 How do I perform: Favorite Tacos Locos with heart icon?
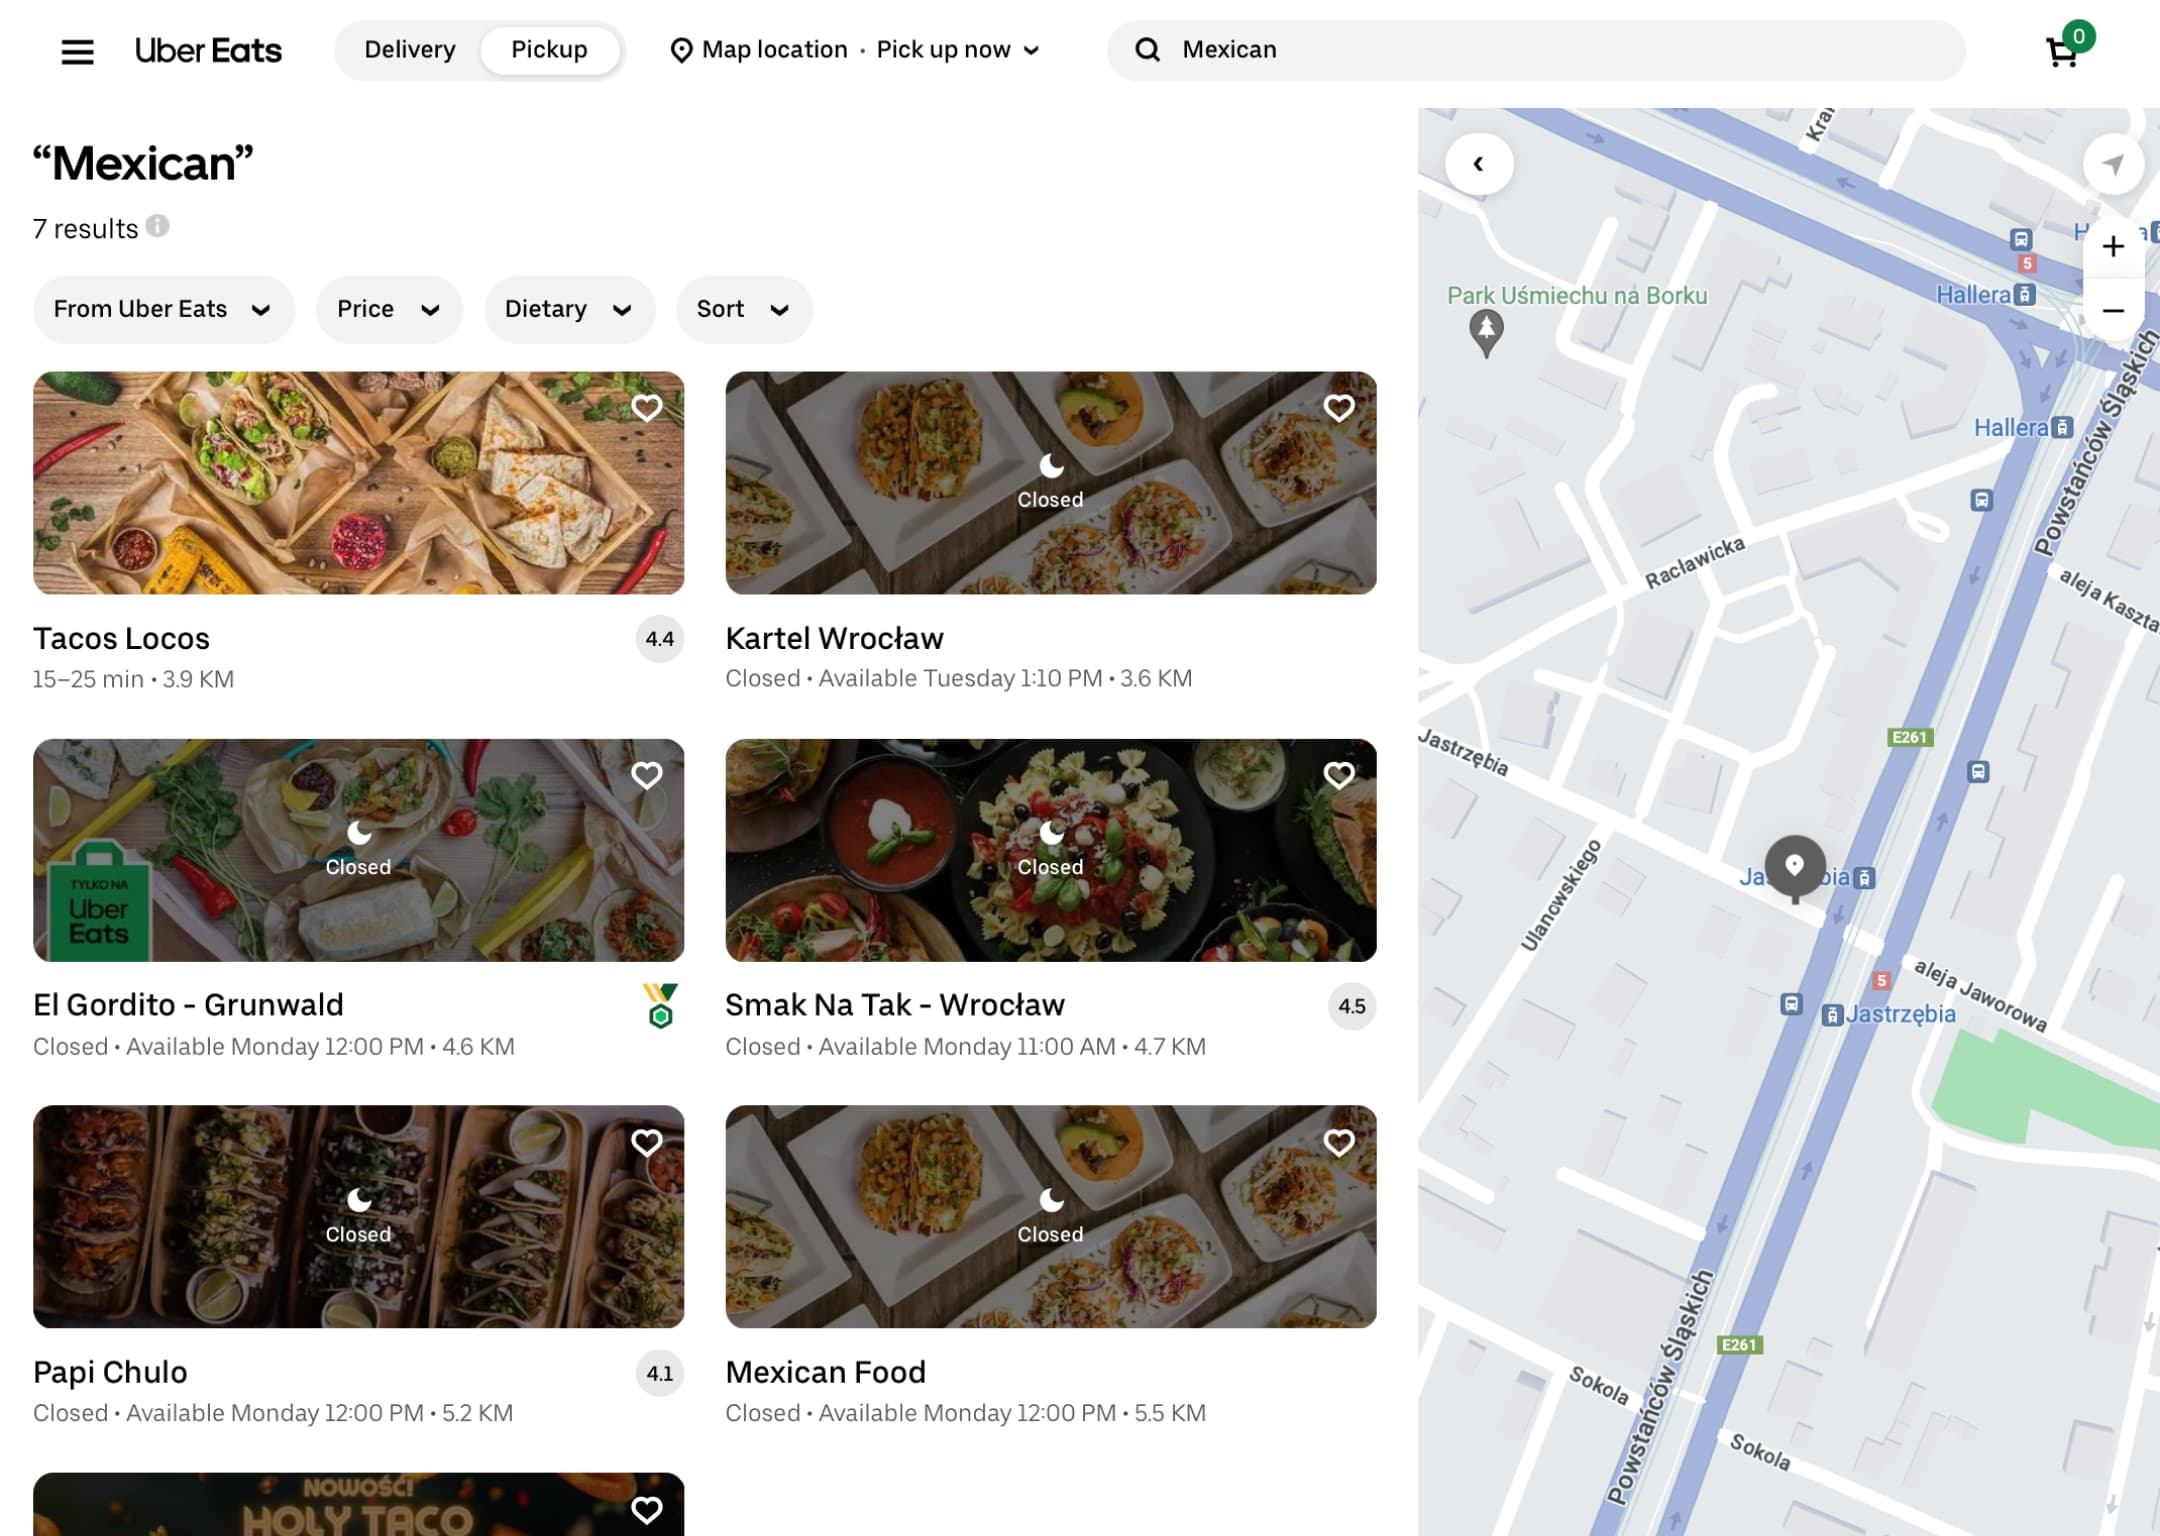pos(647,408)
